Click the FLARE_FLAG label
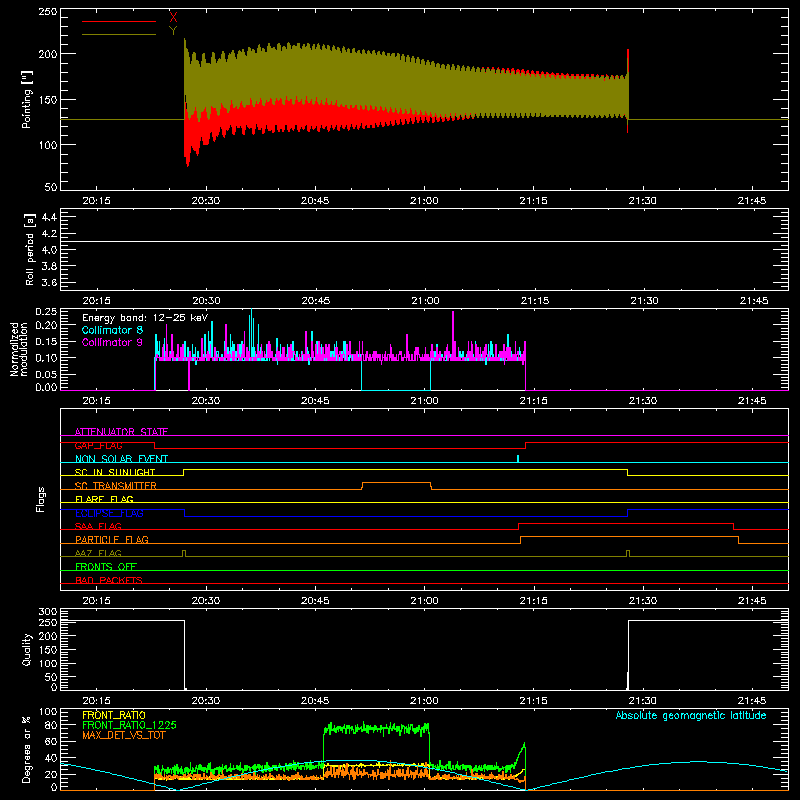The height and width of the screenshot is (800, 800). (x=104, y=499)
